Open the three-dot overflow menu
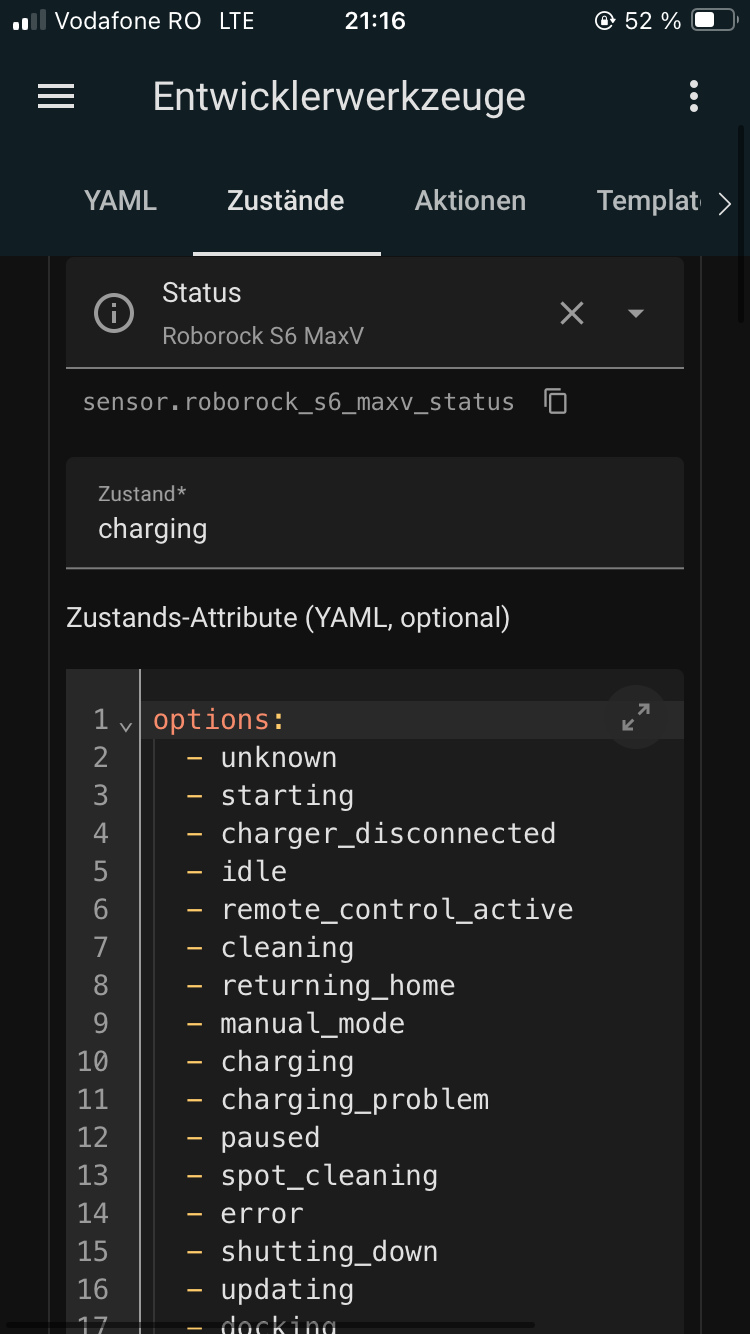The image size is (750, 1334). (694, 96)
